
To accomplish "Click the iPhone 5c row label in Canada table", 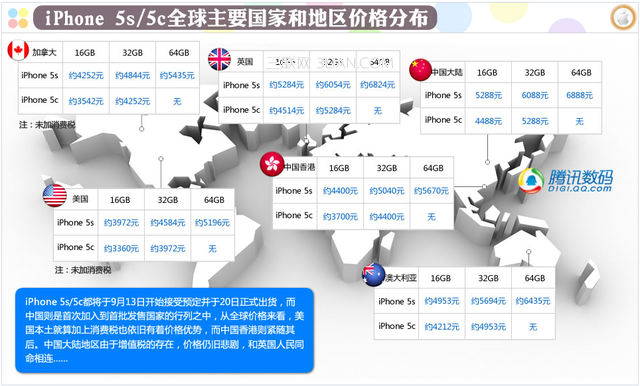I will [x=40, y=100].
